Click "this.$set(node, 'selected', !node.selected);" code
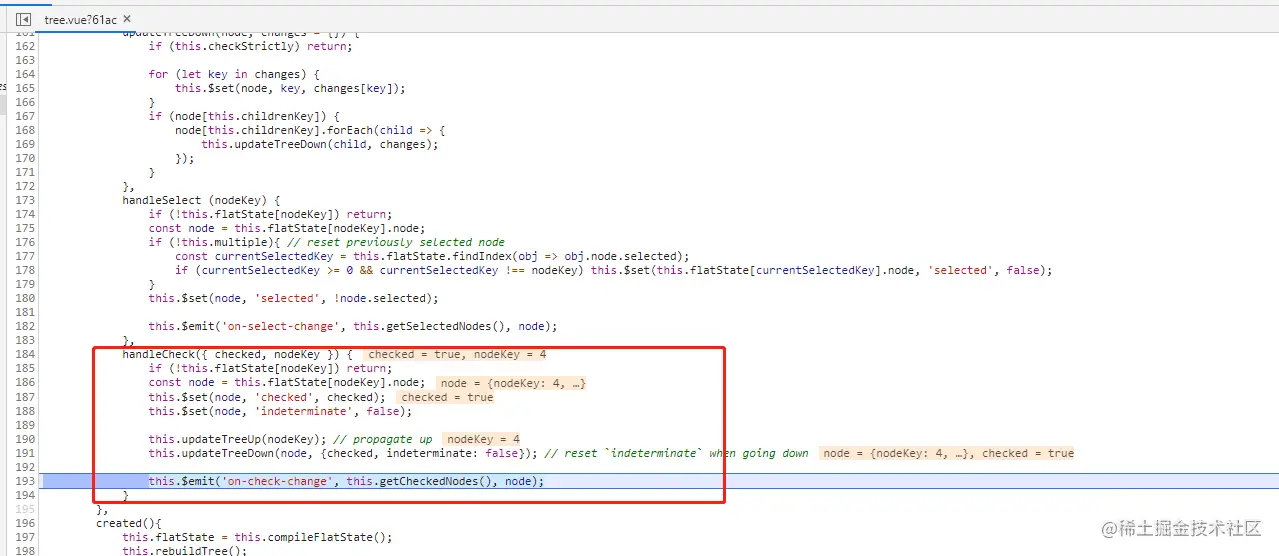 tap(294, 298)
